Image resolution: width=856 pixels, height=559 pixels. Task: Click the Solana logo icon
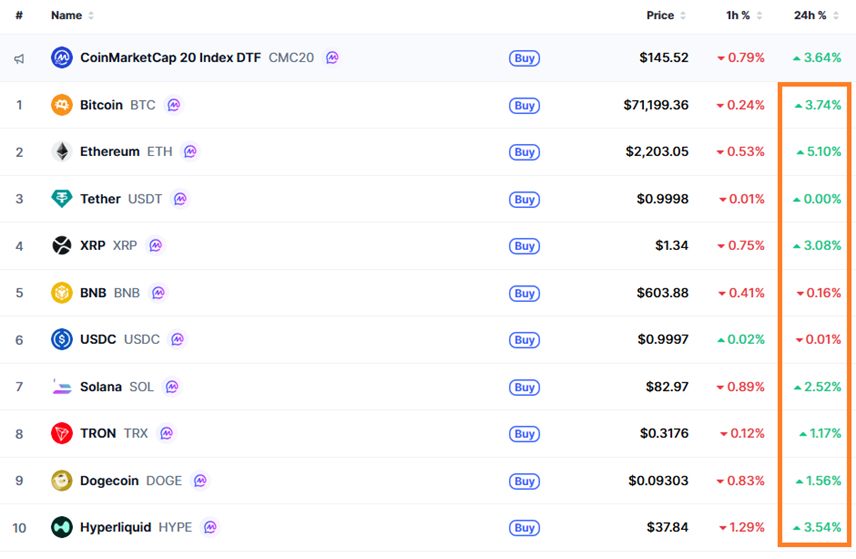pos(62,387)
